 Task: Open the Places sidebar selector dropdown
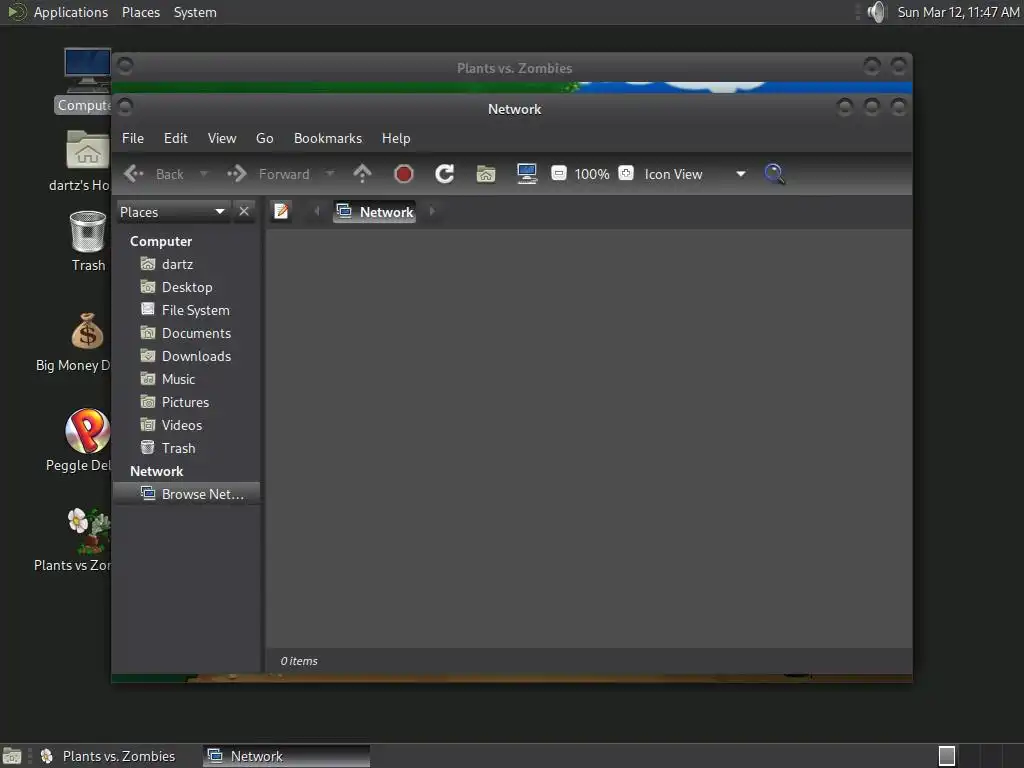(x=173, y=212)
